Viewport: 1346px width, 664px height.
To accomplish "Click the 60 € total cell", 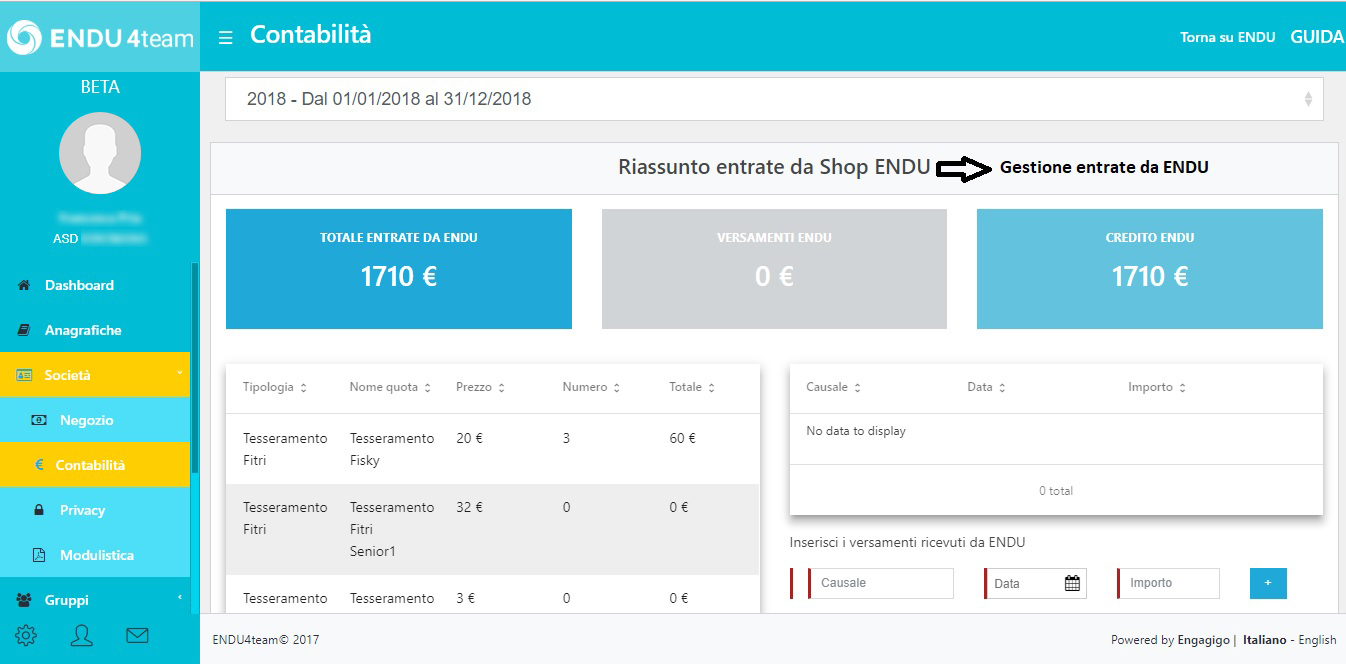I will pos(683,438).
